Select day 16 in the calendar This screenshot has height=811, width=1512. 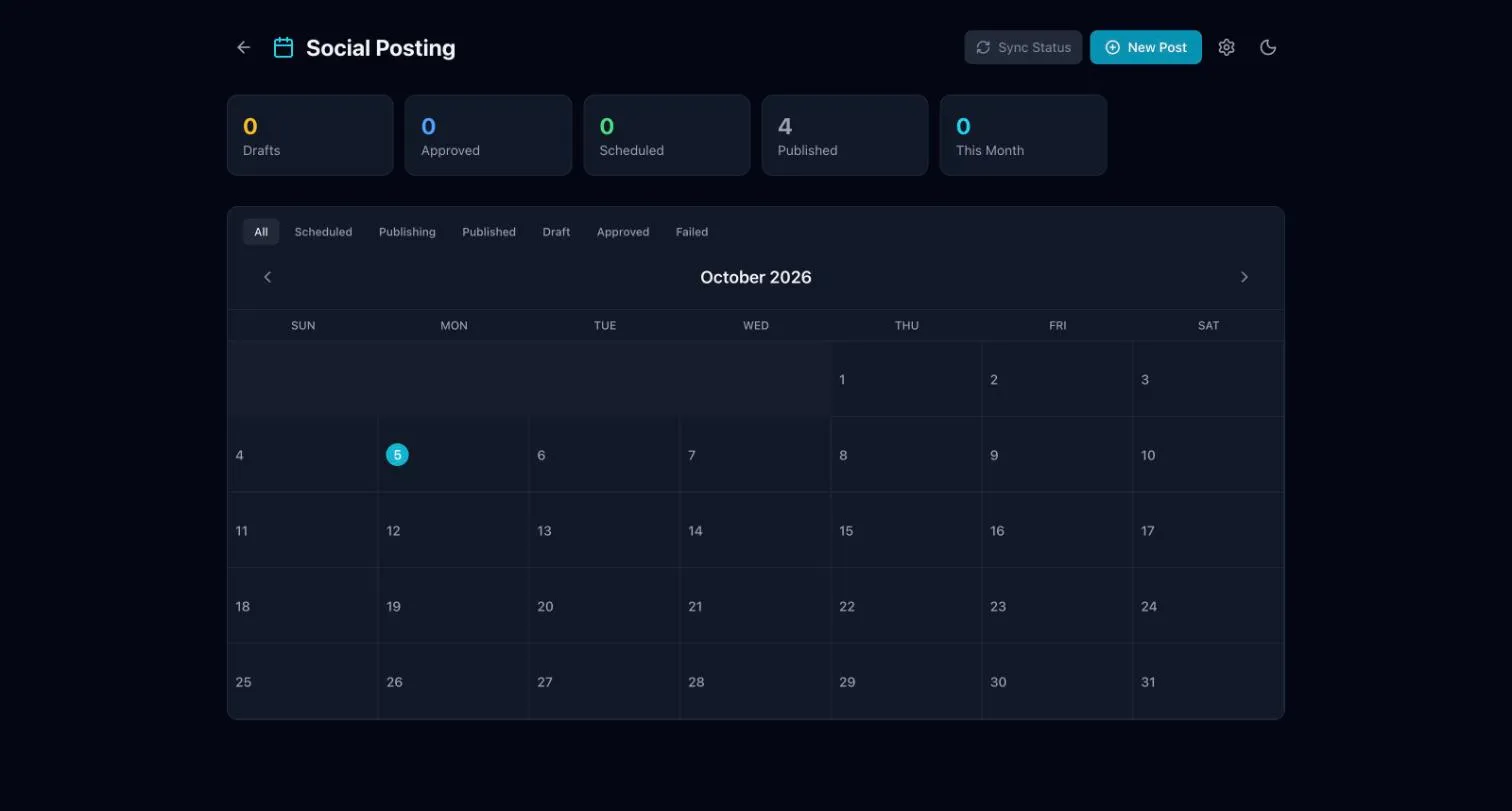coord(1057,531)
